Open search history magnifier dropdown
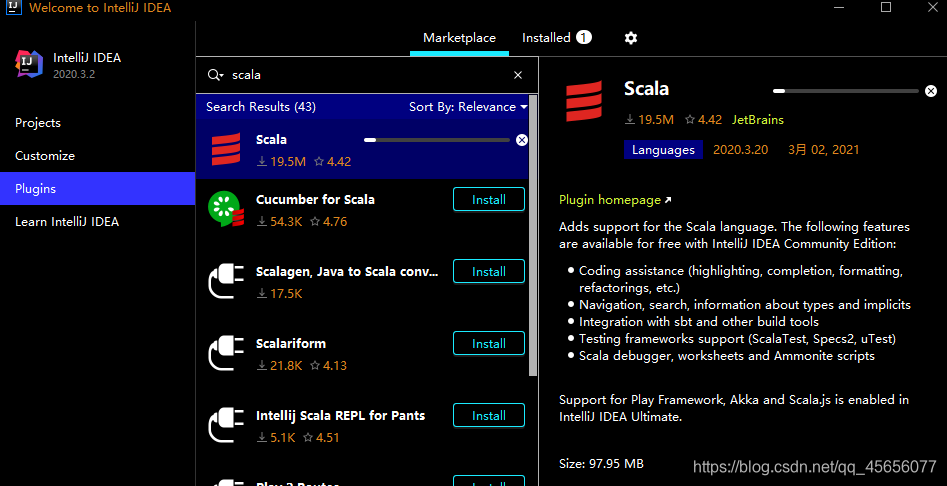The width and height of the screenshot is (947, 486). (216, 75)
